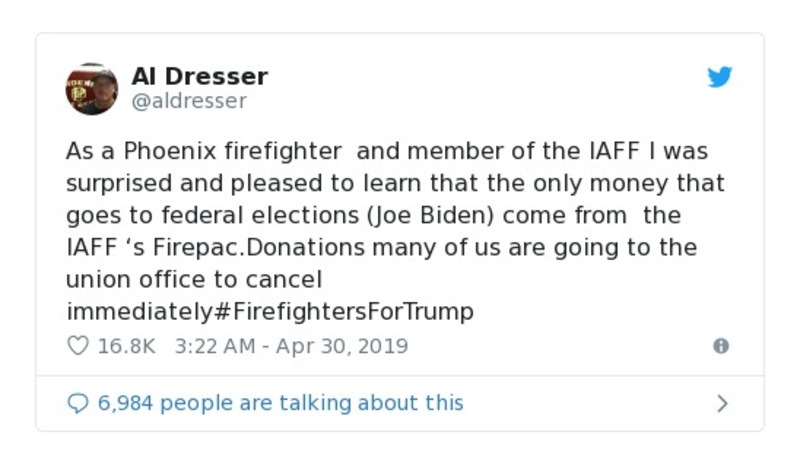Open "6,984 people are talking about this"

point(280,403)
